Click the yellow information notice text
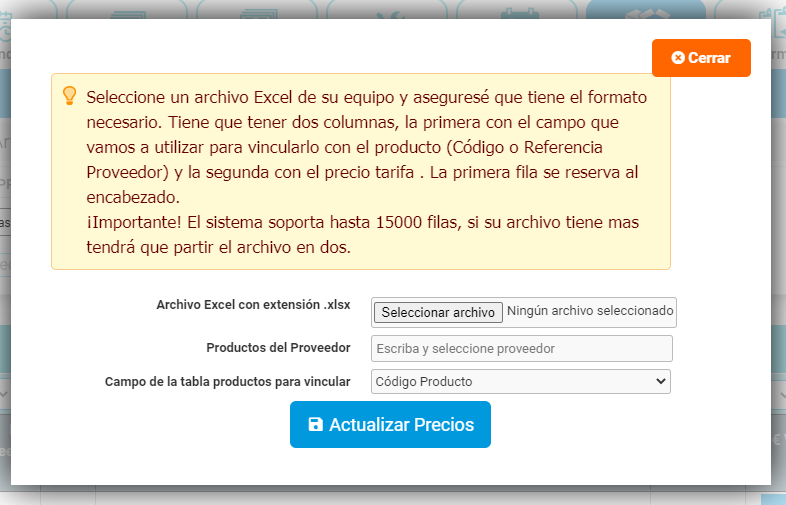 (366, 172)
